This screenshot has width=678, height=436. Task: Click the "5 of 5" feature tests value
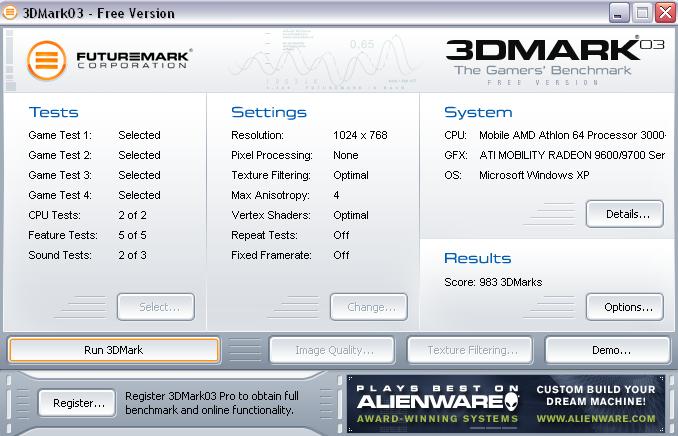point(132,235)
